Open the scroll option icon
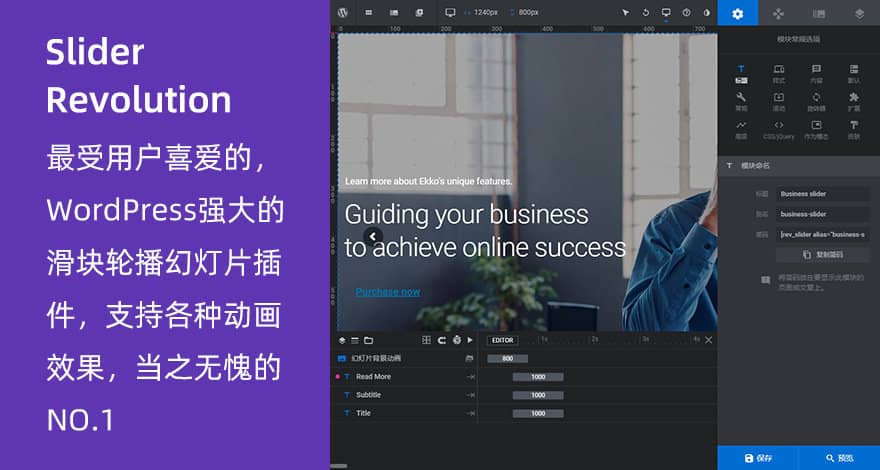This screenshot has height=470, width=880. 779,102
